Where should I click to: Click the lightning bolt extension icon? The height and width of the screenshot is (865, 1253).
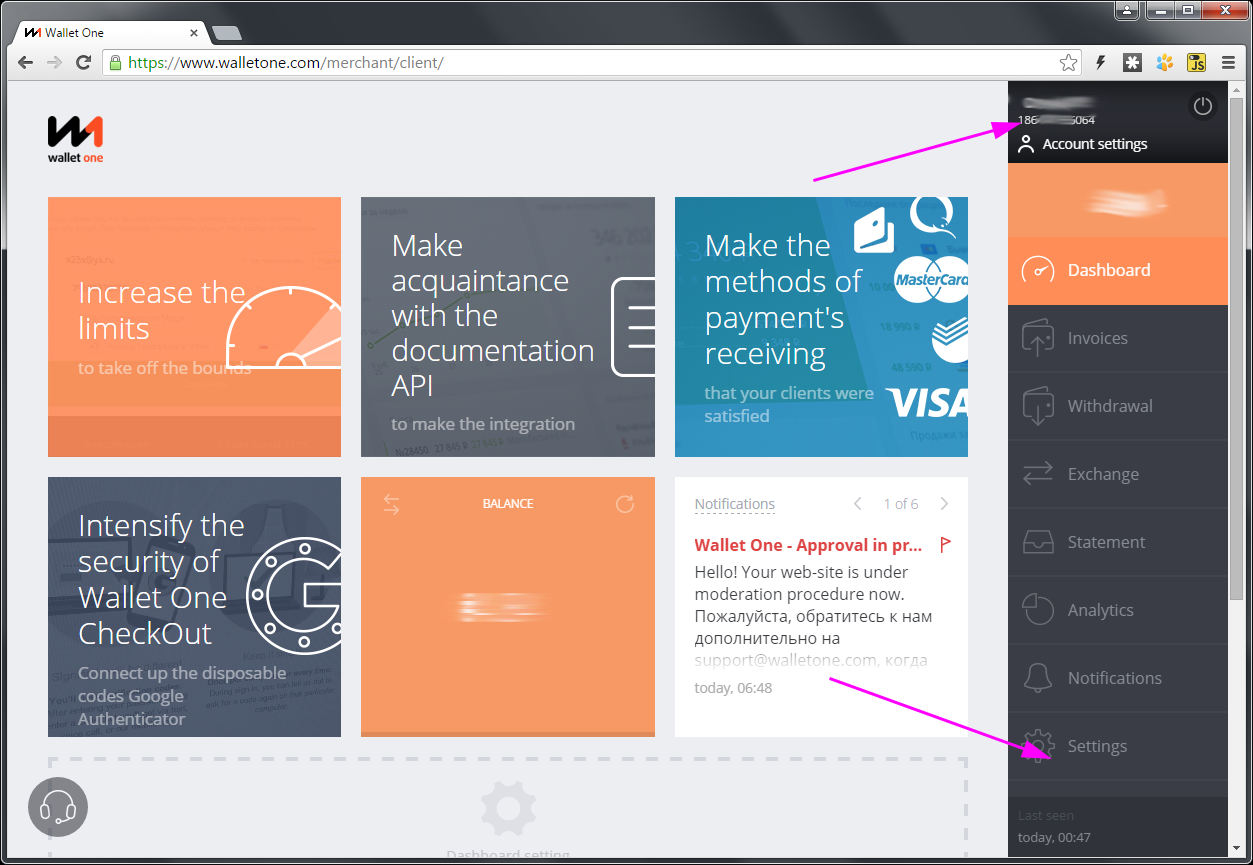click(1101, 63)
